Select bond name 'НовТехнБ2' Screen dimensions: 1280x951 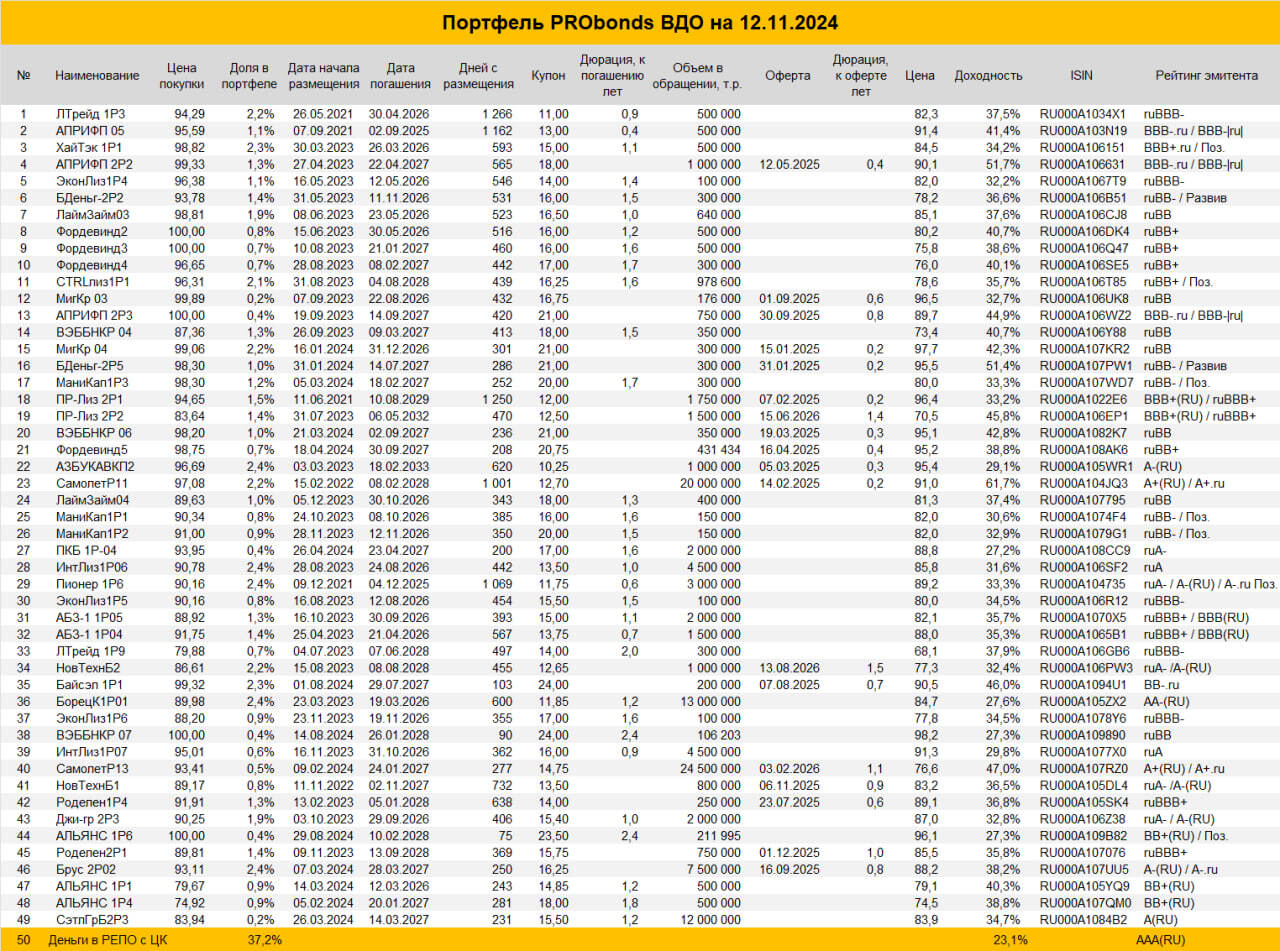pos(90,667)
